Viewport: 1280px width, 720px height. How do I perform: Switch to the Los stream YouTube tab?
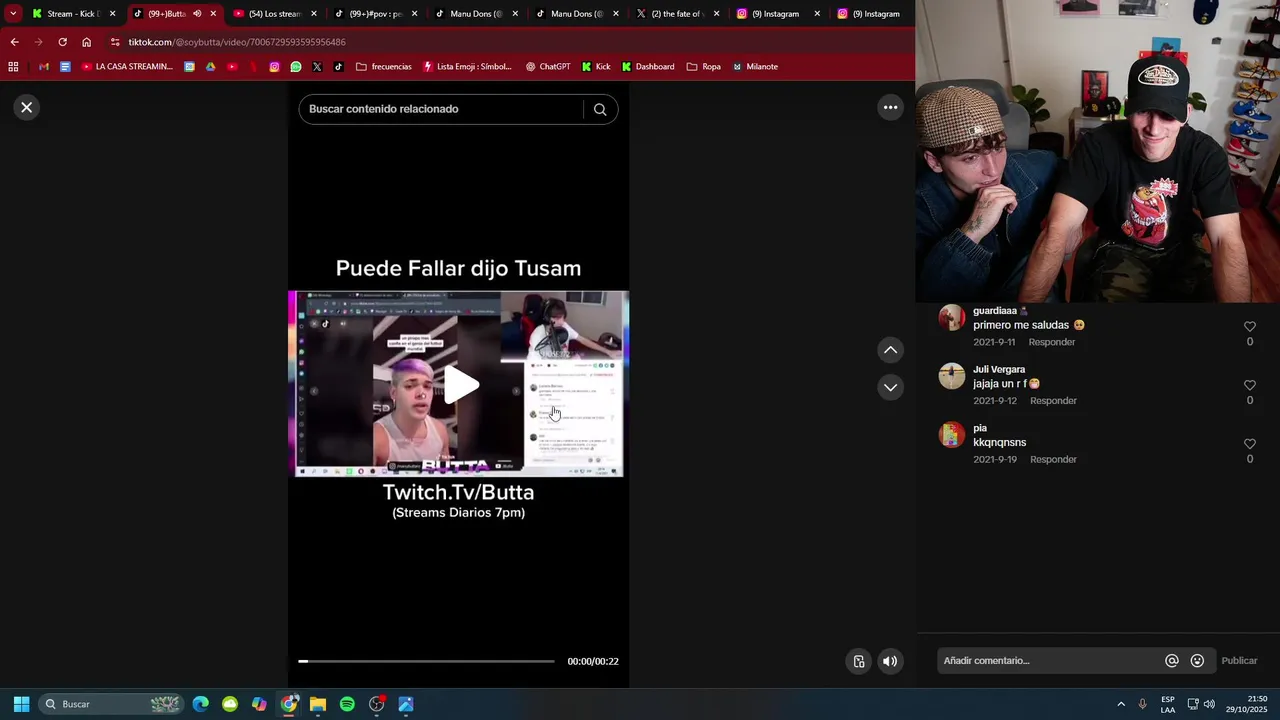click(275, 14)
